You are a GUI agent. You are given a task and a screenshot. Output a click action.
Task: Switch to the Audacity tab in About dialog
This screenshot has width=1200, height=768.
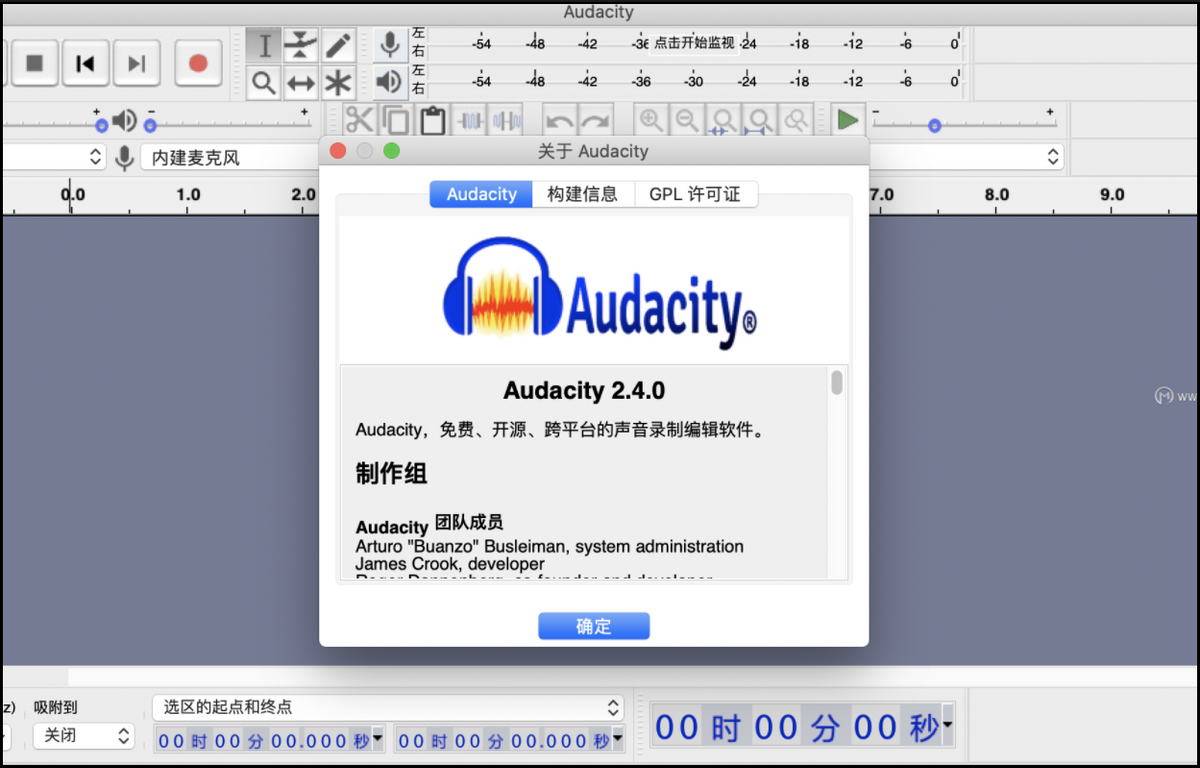[481, 194]
